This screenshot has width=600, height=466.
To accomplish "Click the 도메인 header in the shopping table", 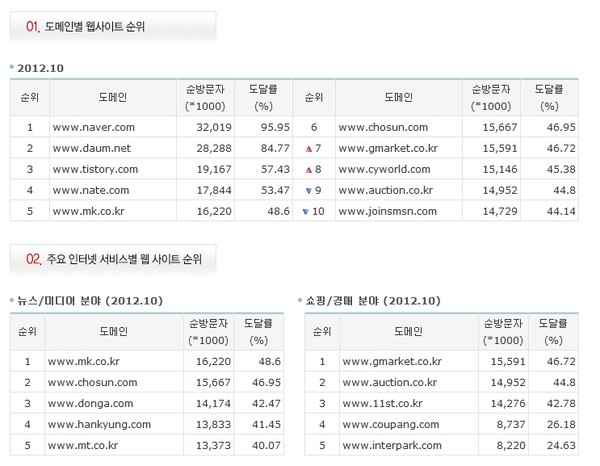I will (x=408, y=331).
